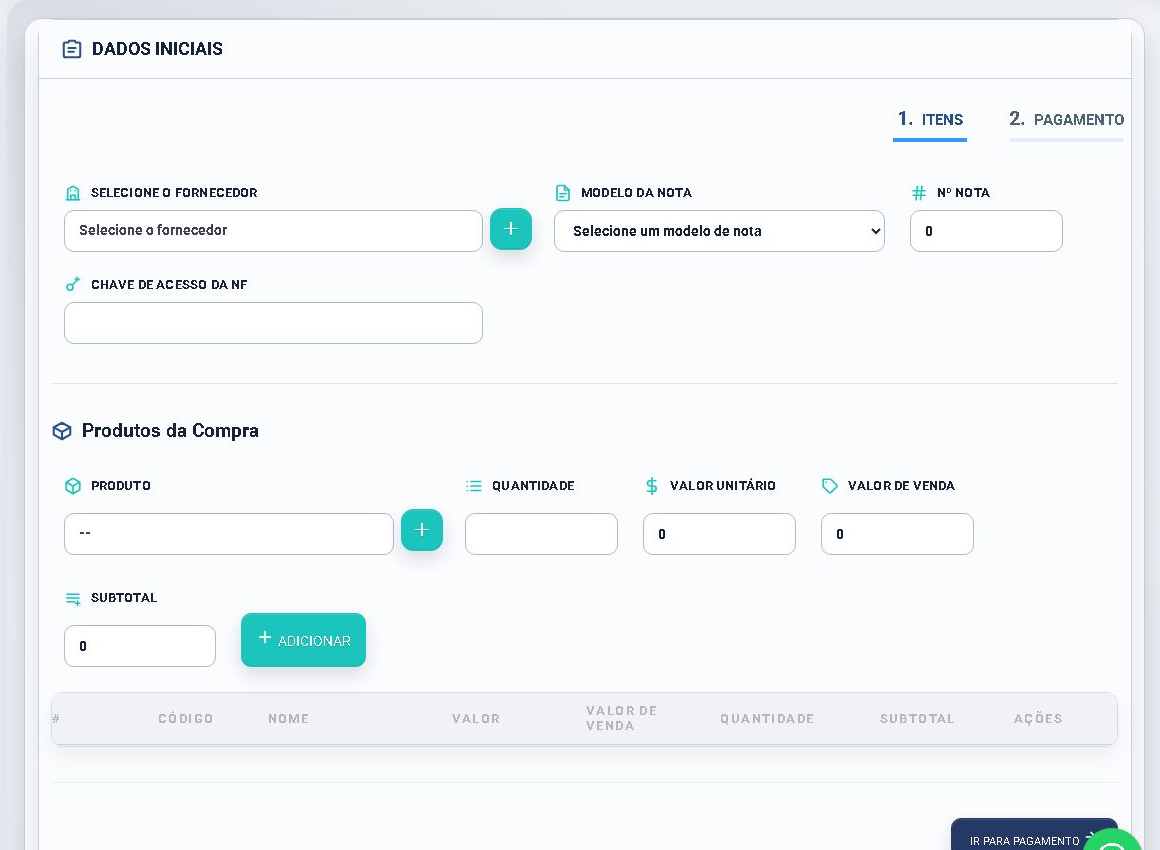Click the Quantidade table column header
Screen dimensions: 1160x850
[x=767, y=718]
